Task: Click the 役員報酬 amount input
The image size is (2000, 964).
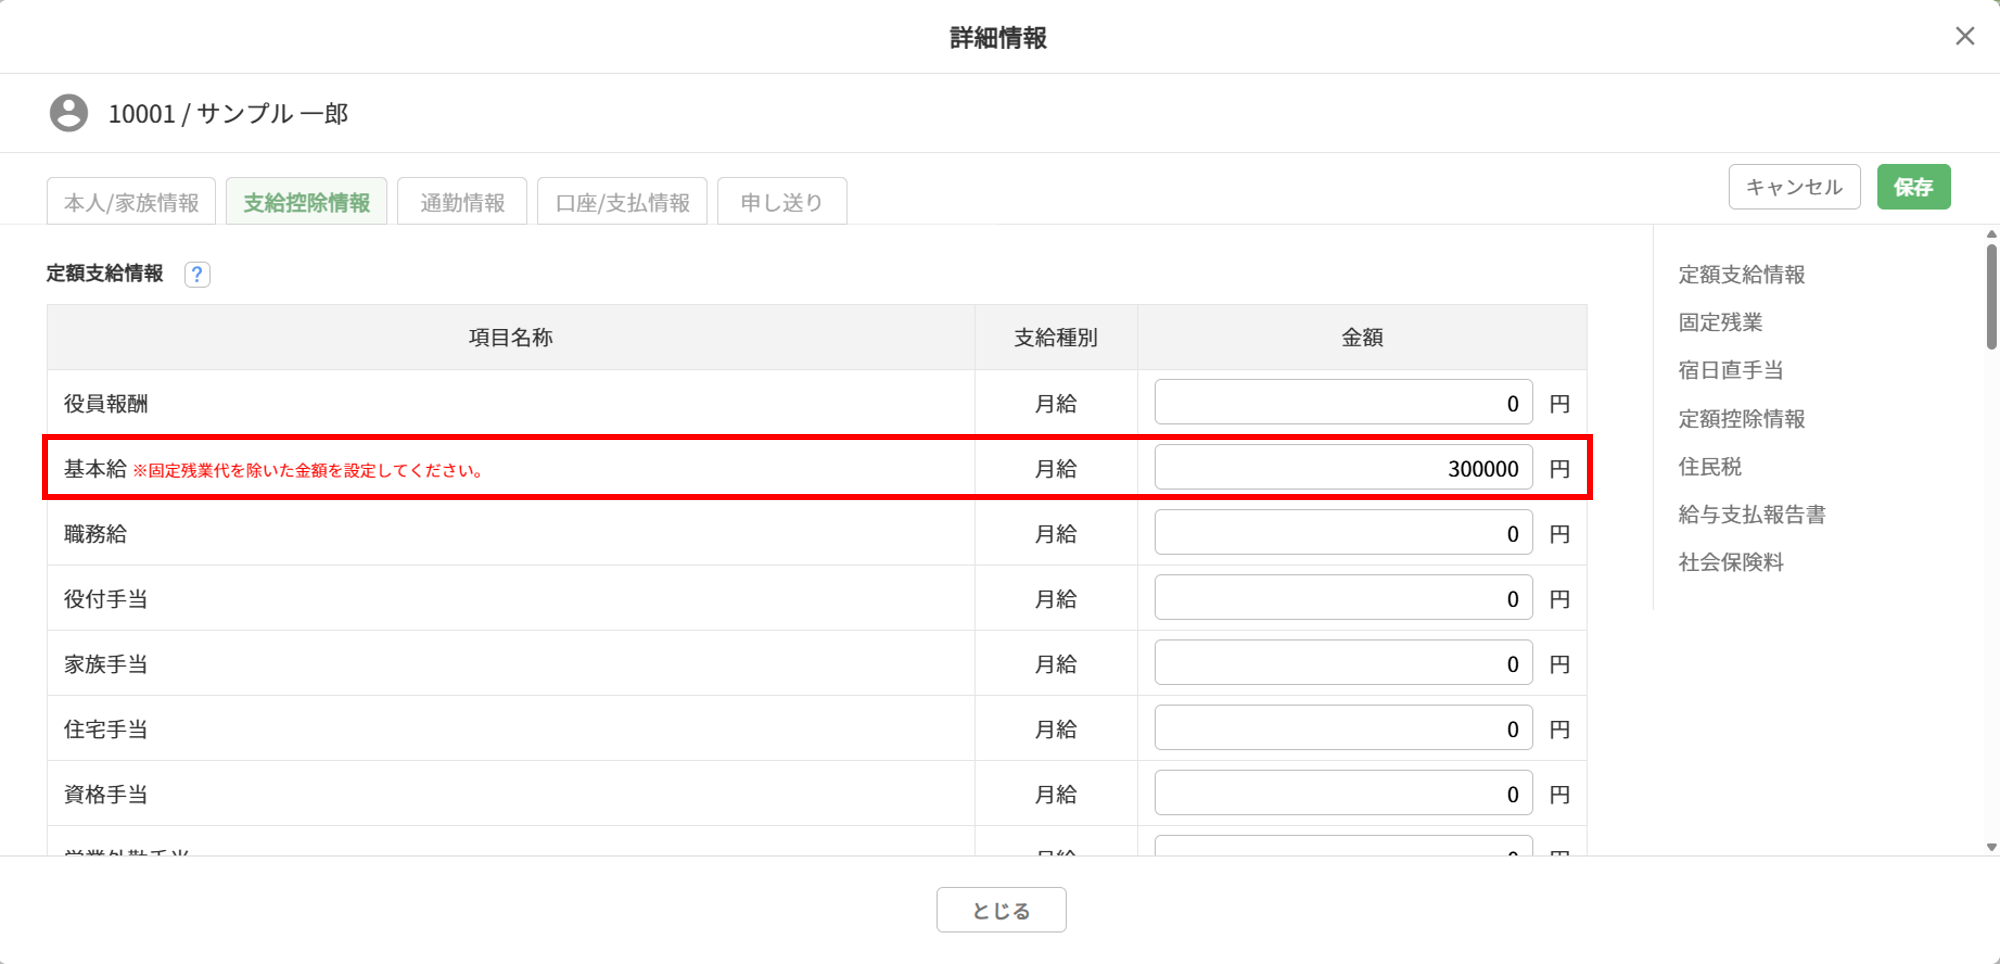Action: click(x=1342, y=403)
